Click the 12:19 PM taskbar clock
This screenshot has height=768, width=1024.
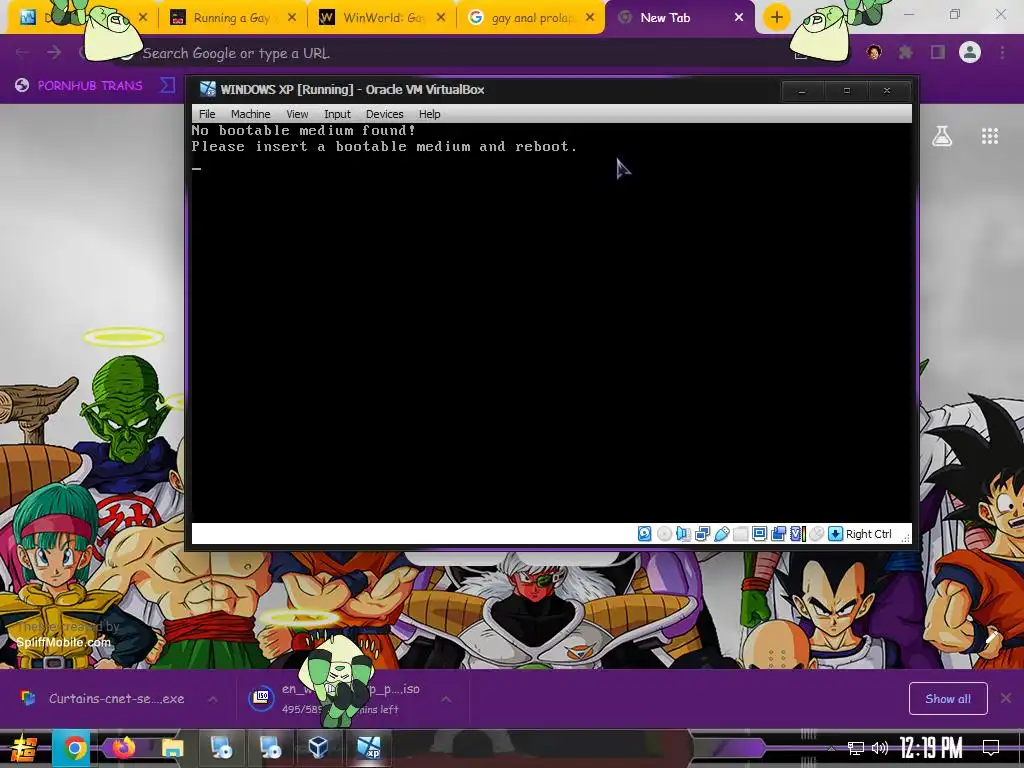[931, 748]
